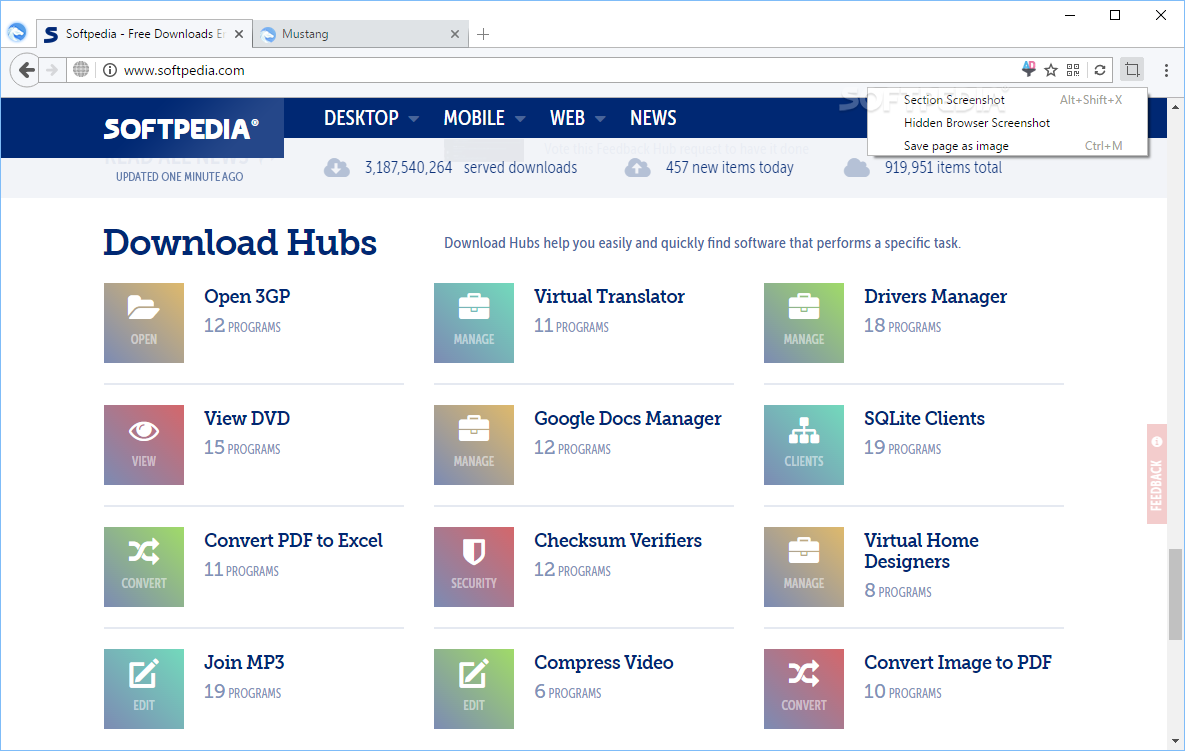The height and width of the screenshot is (751, 1185).
Task: Close the Mustang tab
Action: click(x=455, y=34)
